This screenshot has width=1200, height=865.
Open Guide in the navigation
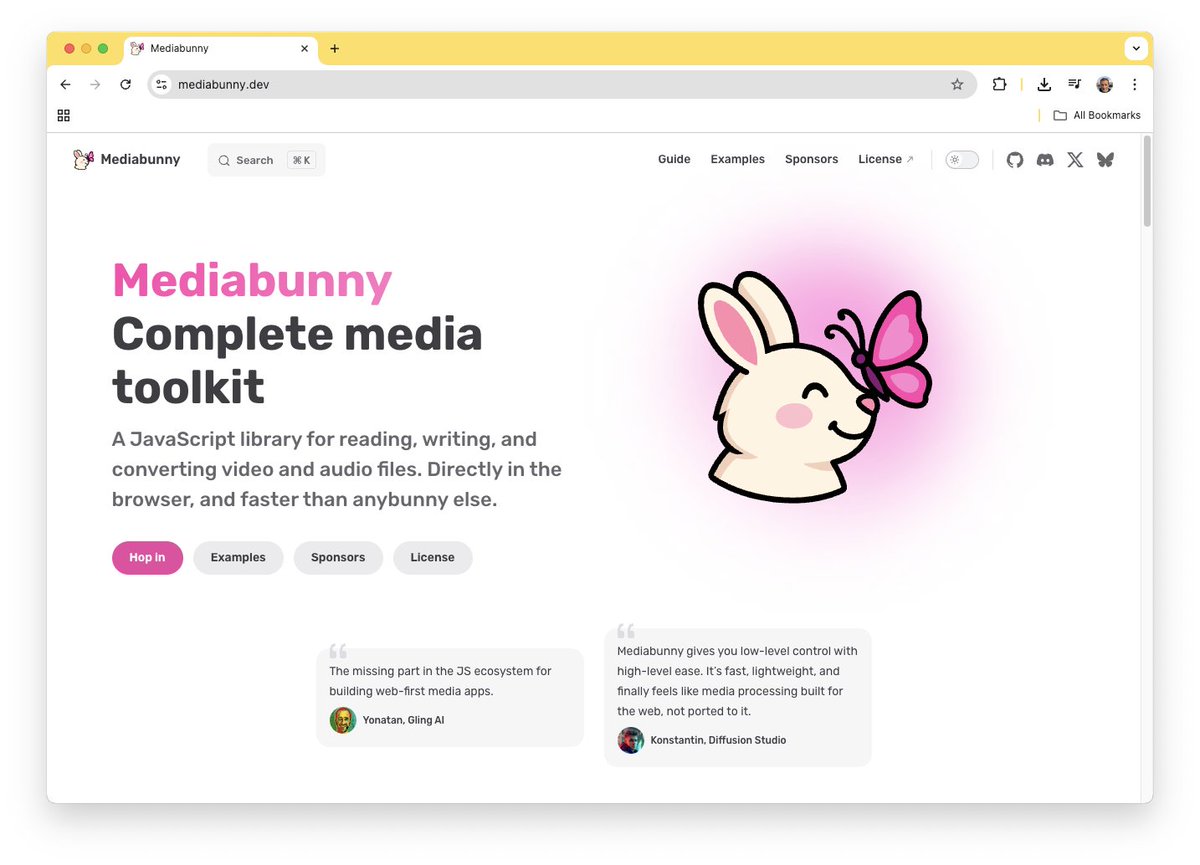coord(674,160)
